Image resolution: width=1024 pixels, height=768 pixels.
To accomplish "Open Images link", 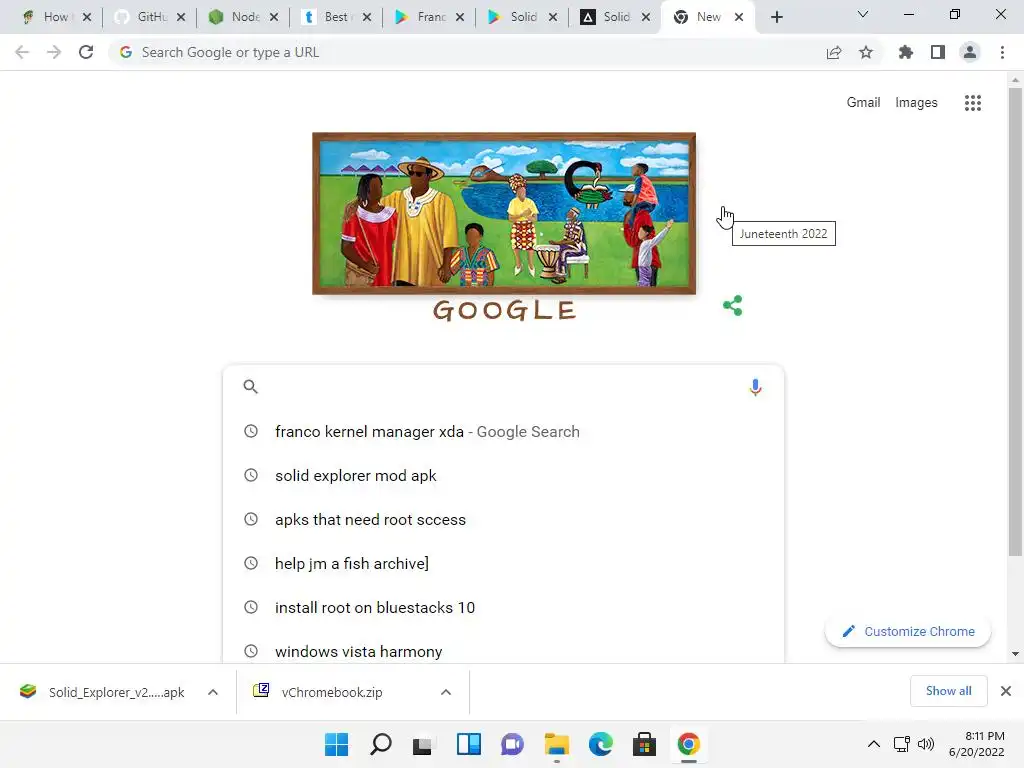I will (916, 103).
